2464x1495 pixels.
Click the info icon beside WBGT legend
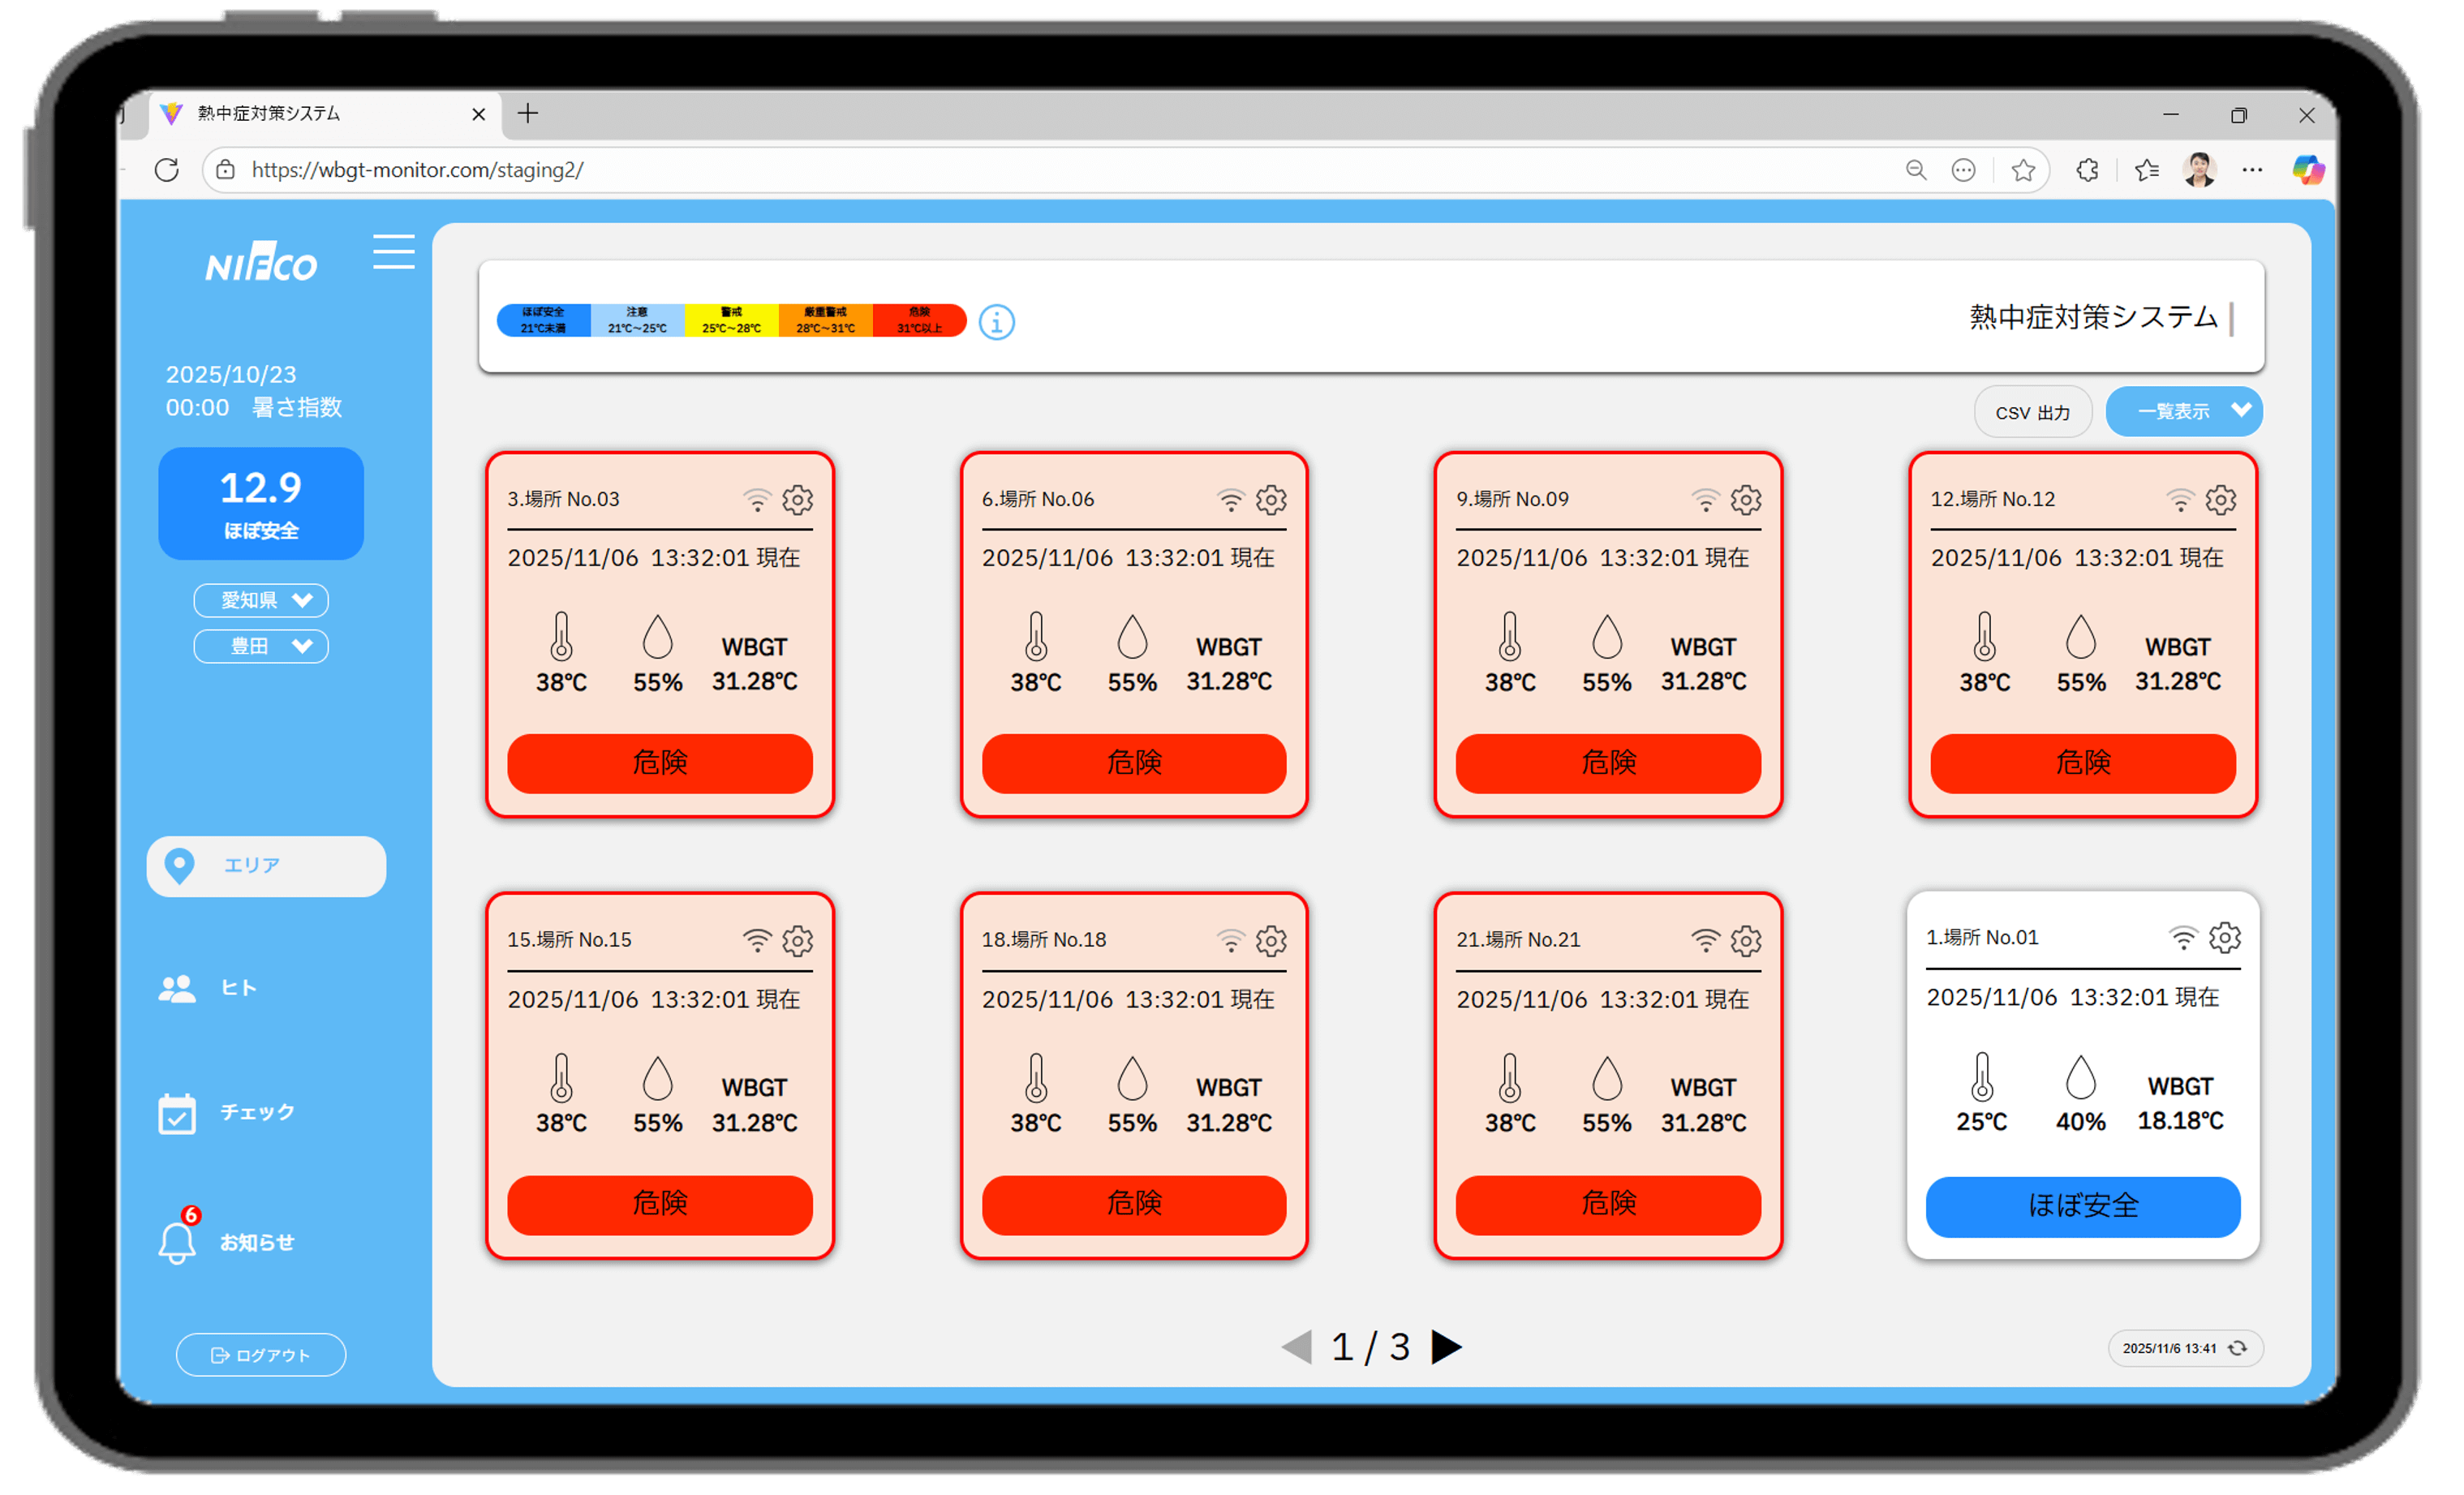[x=996, y=322]
